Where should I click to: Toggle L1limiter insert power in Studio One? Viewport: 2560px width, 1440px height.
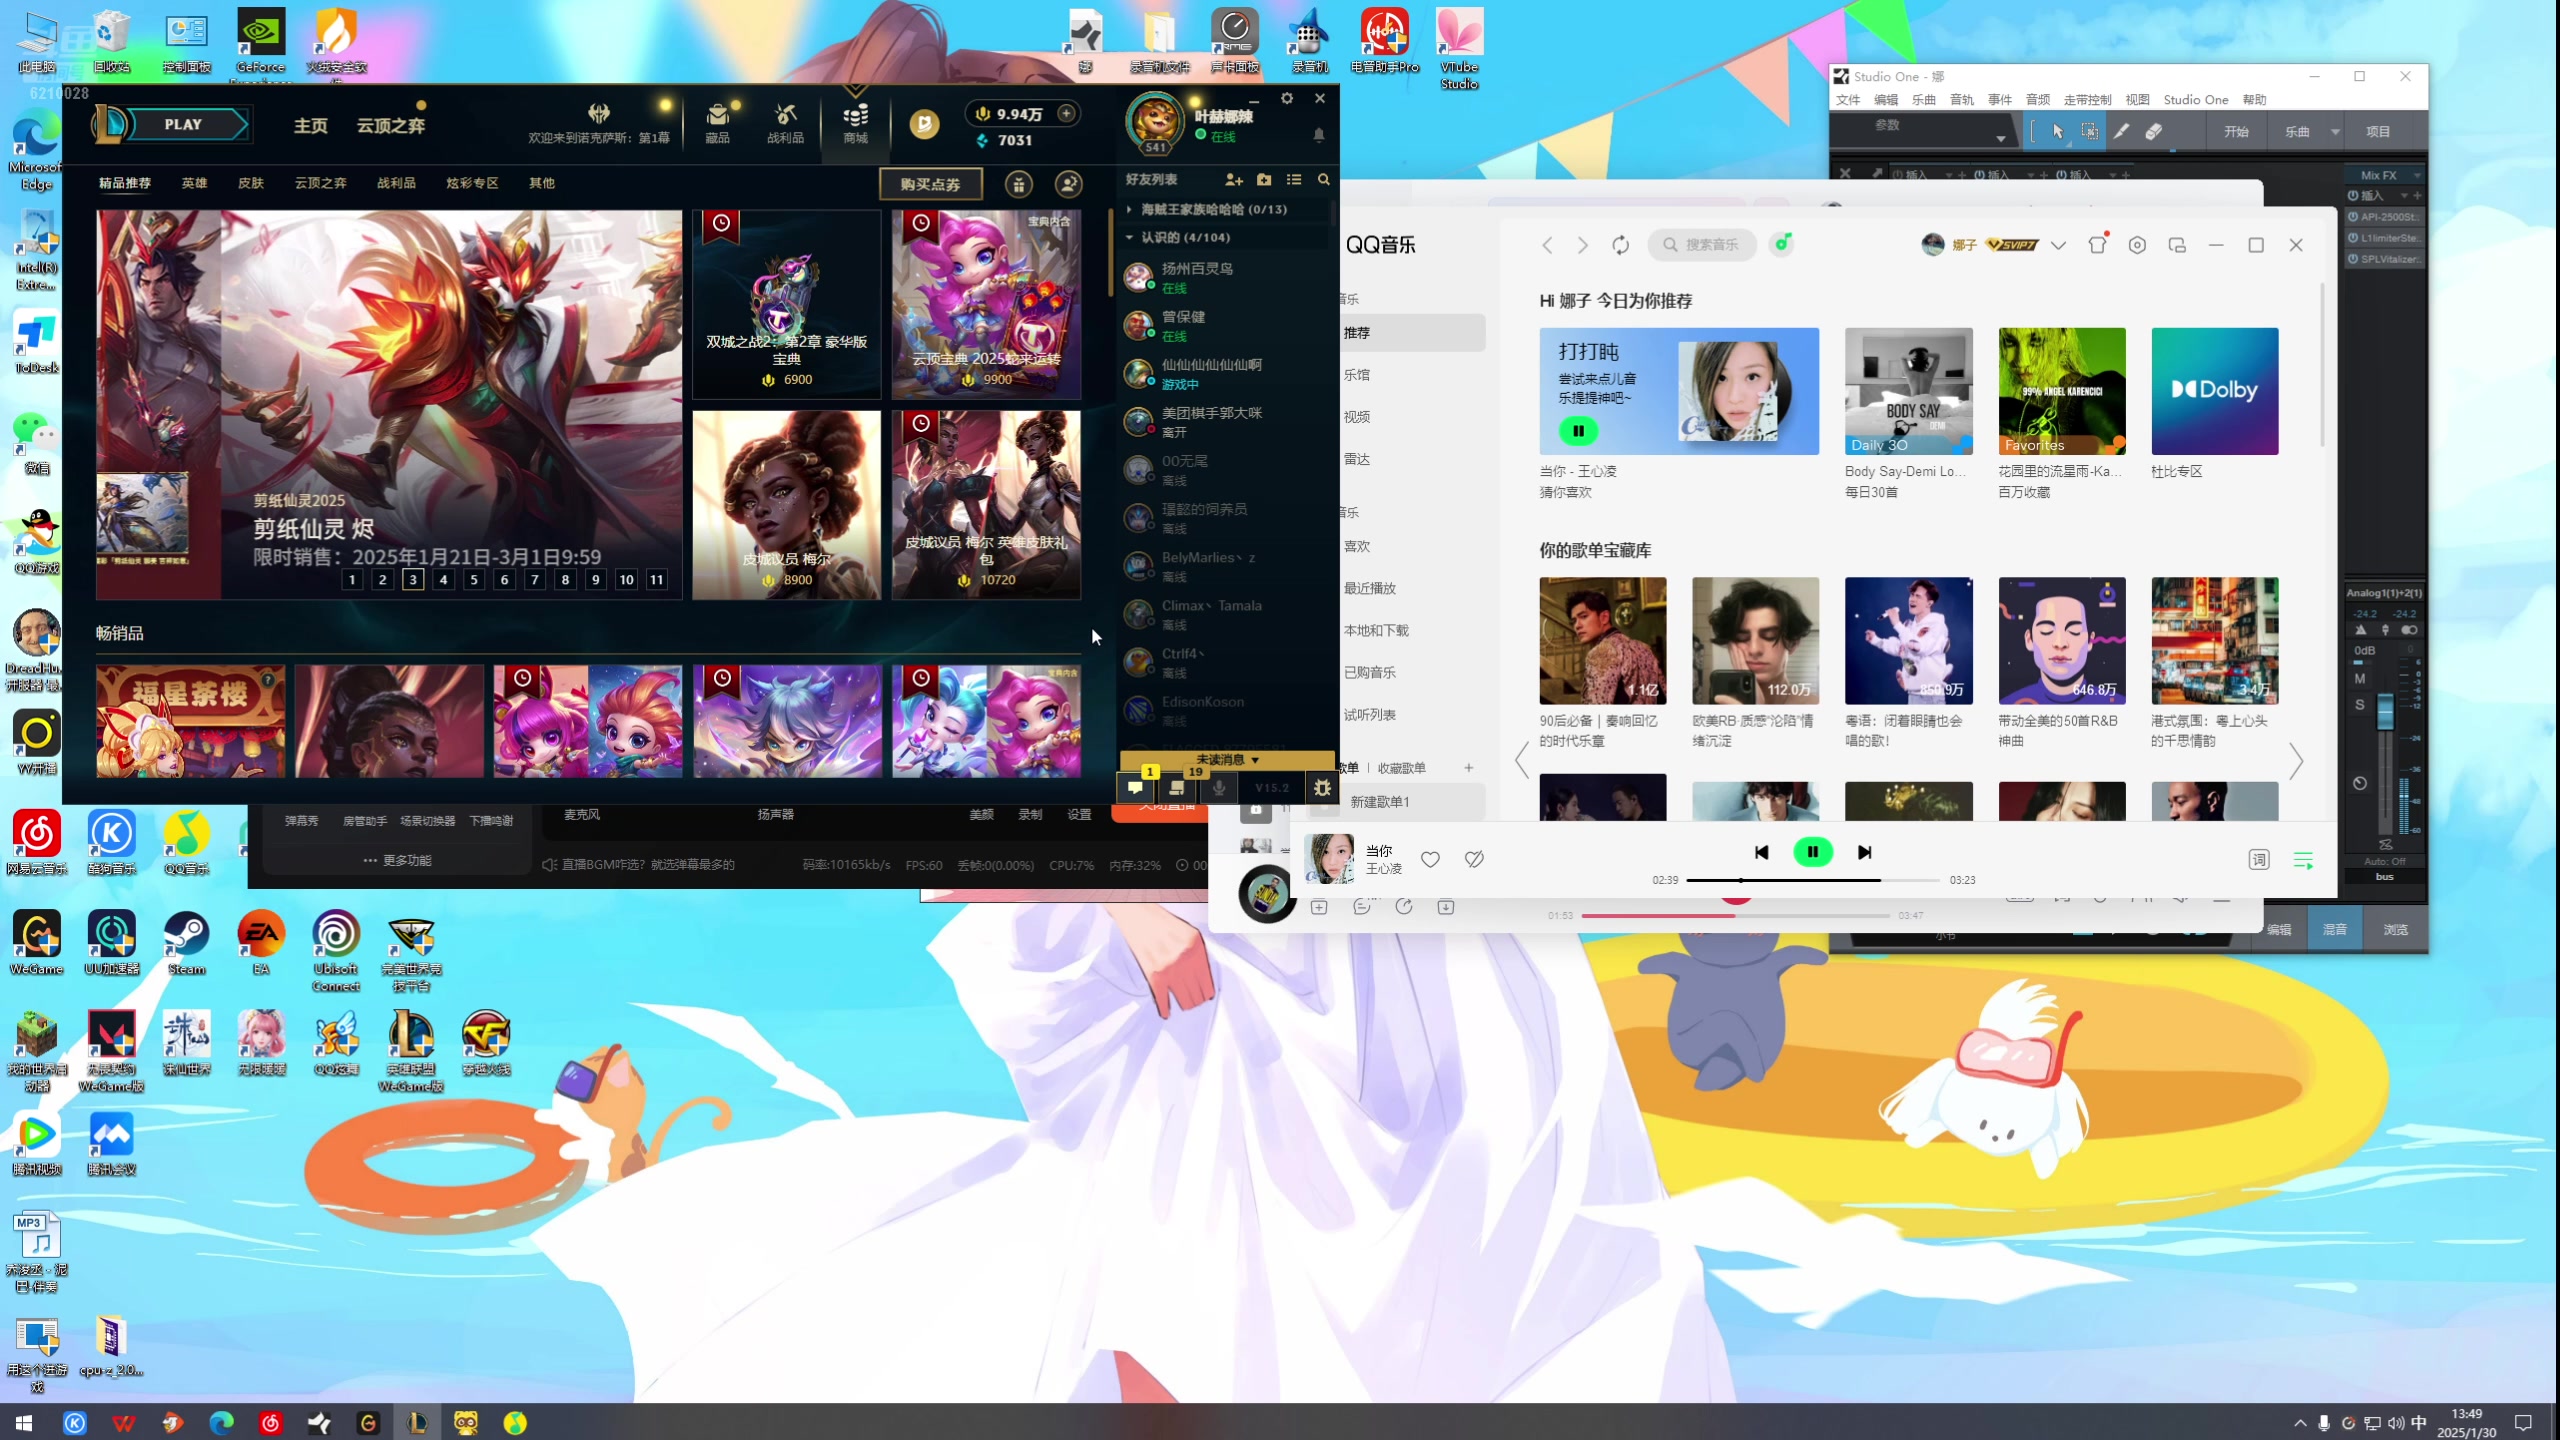(x=2353, y=238)
